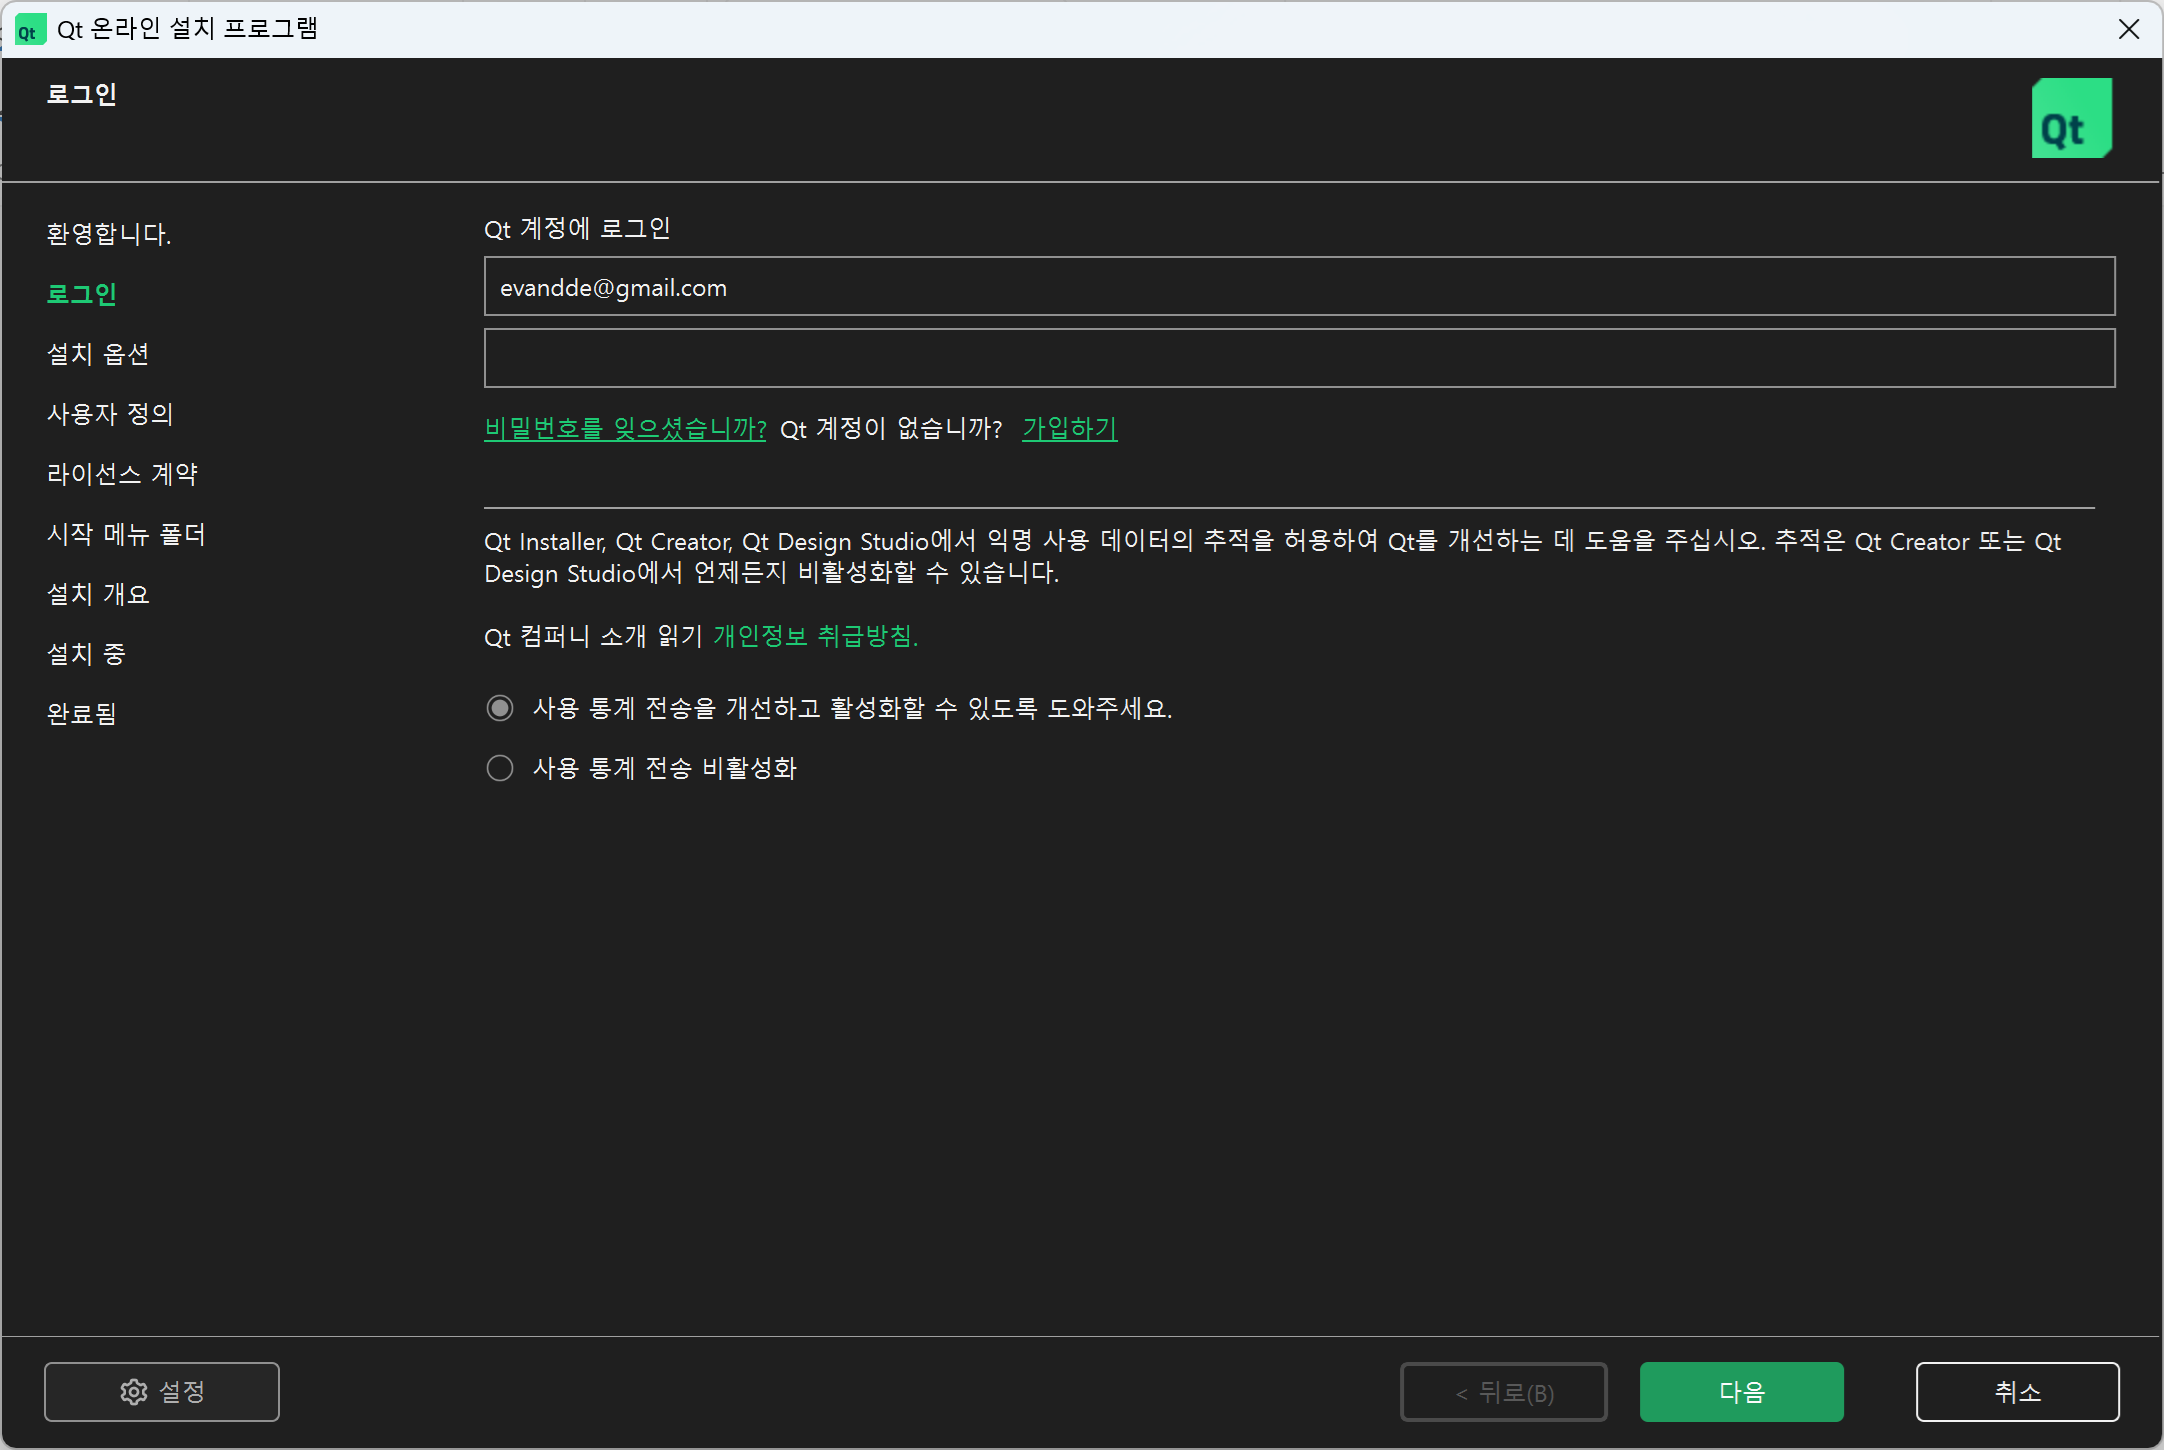2164x1450 pixels.
Task: Select the 사용 통계 전송 비활성화 option
Action: coord(500,767)
